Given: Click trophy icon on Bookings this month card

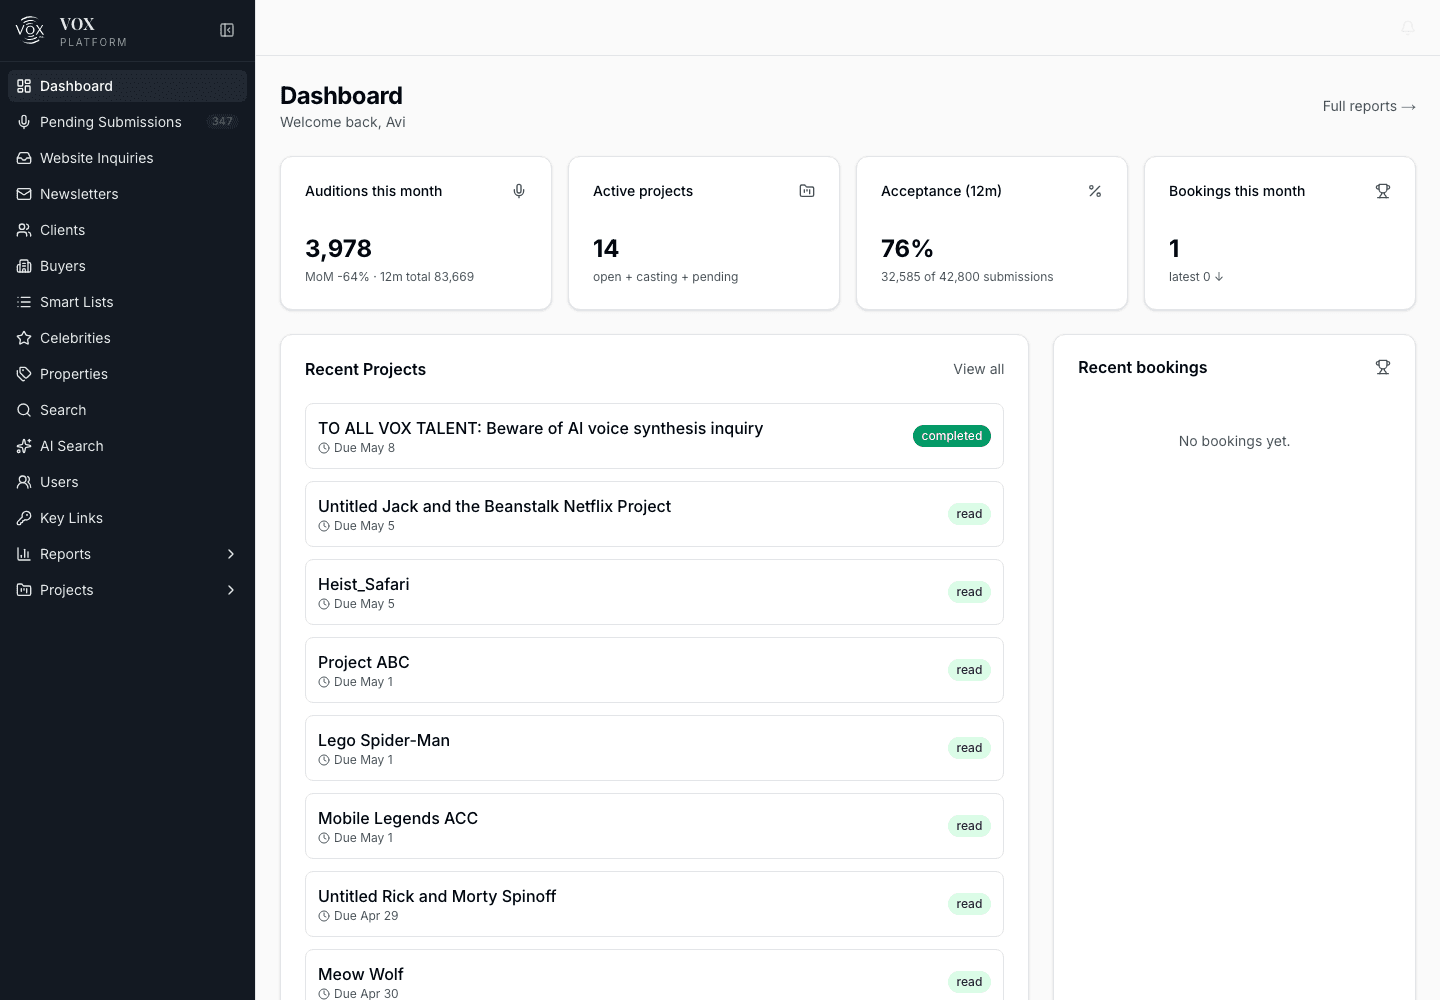Looking at the screenshot, I should [1383, 191].
